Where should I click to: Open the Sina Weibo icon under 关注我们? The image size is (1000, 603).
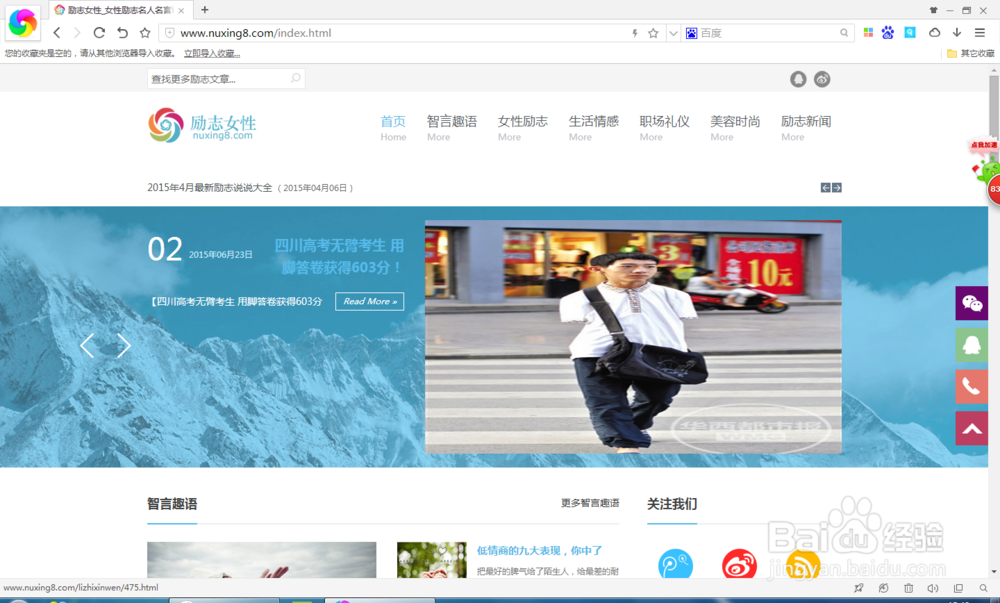point(738,565)
